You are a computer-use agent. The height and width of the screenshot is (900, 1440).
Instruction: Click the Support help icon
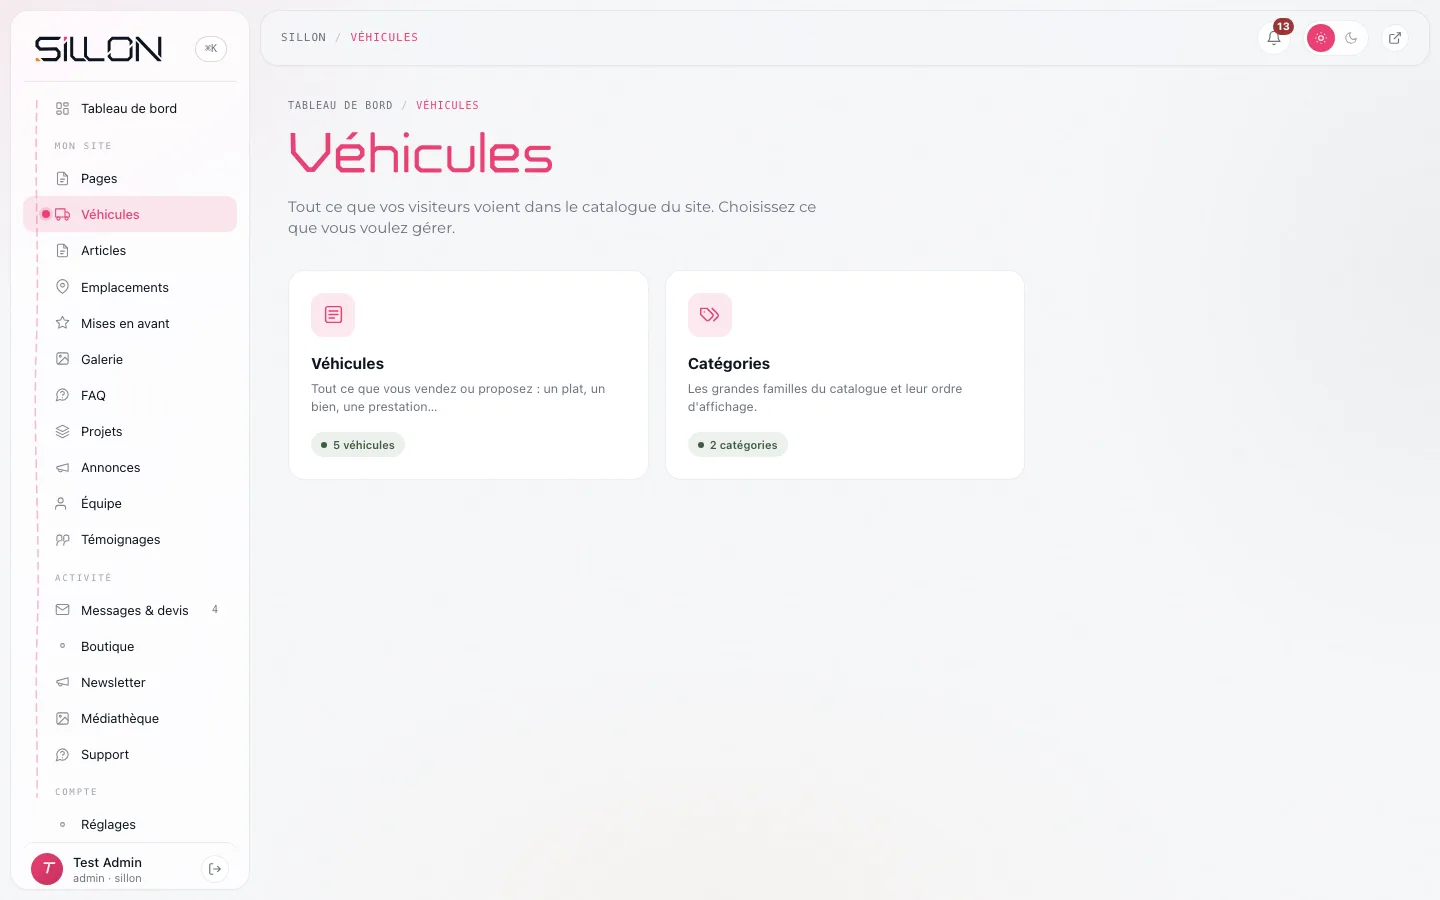coord(62,754)
